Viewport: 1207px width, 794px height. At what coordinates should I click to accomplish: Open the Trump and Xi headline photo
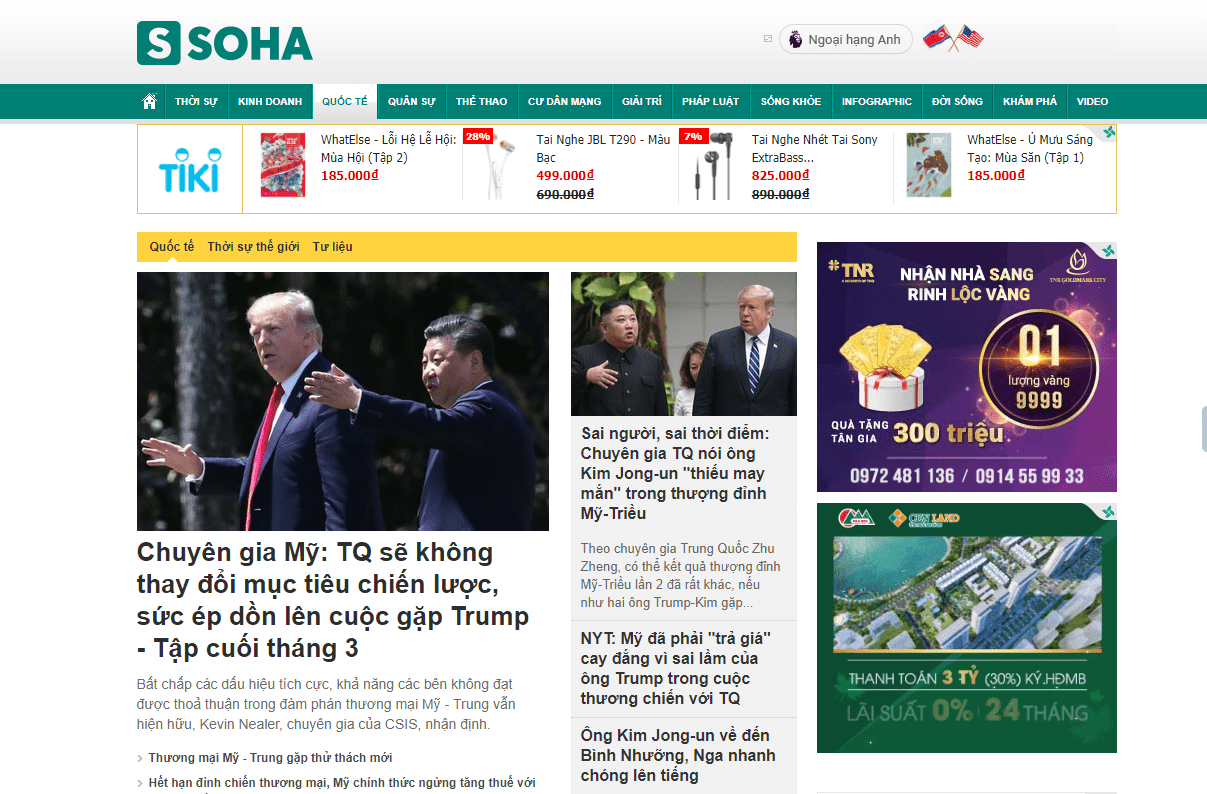343,401
